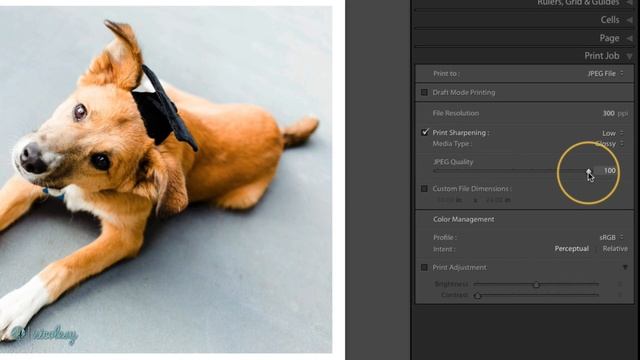Open the Media Type dropdown
This screenshot has width=640, height=360.
[610, 144]
